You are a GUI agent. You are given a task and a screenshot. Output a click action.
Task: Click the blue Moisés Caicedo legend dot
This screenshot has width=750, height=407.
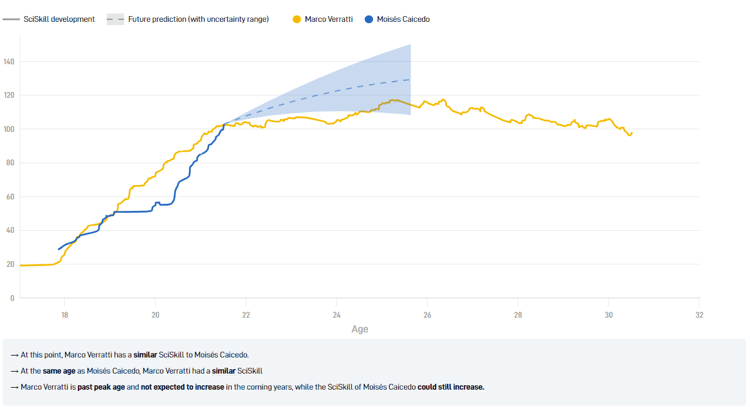[369, 19]
